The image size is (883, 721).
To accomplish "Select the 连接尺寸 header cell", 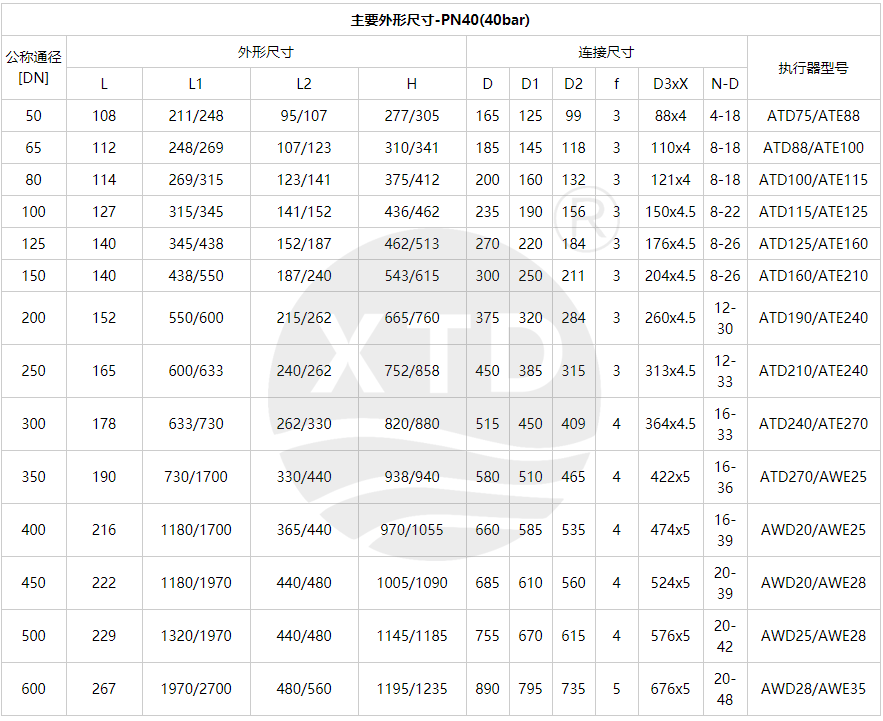I will pos(606,52).
